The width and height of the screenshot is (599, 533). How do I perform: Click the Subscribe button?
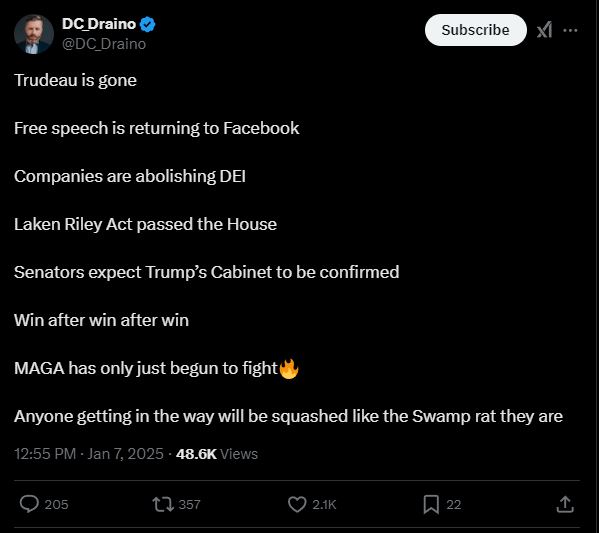(476, 30)
